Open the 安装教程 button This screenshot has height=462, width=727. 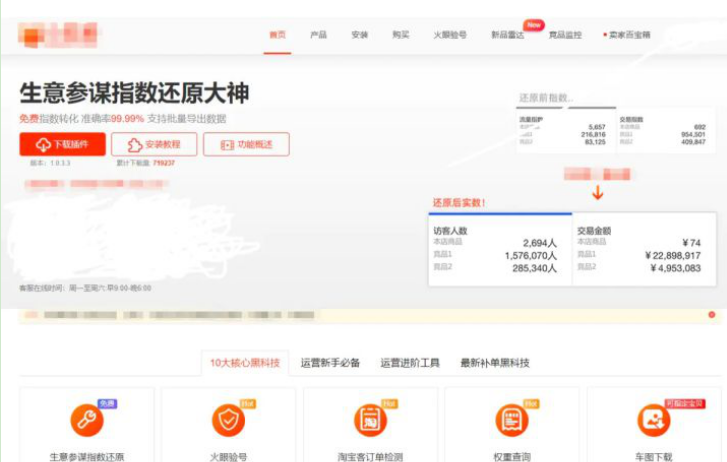pyautogui.click(x=154, y=144)
